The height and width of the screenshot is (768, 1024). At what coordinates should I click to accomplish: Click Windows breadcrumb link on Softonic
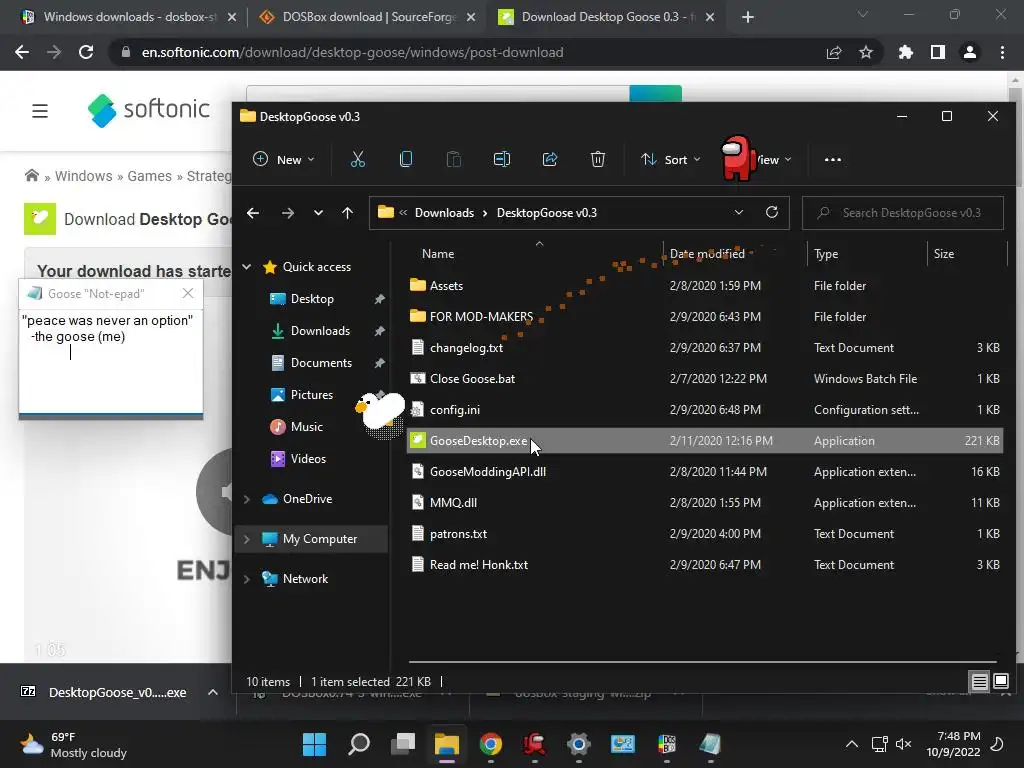pos(84,176)
